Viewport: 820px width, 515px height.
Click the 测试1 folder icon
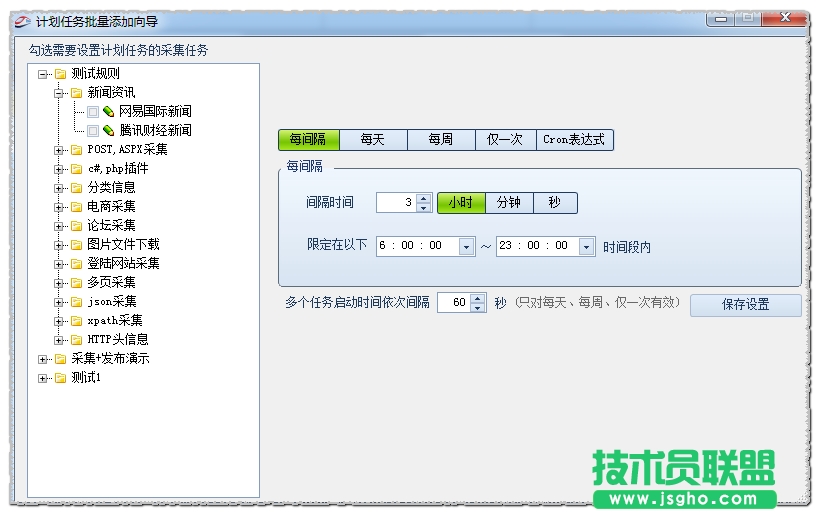coord(61,378)
